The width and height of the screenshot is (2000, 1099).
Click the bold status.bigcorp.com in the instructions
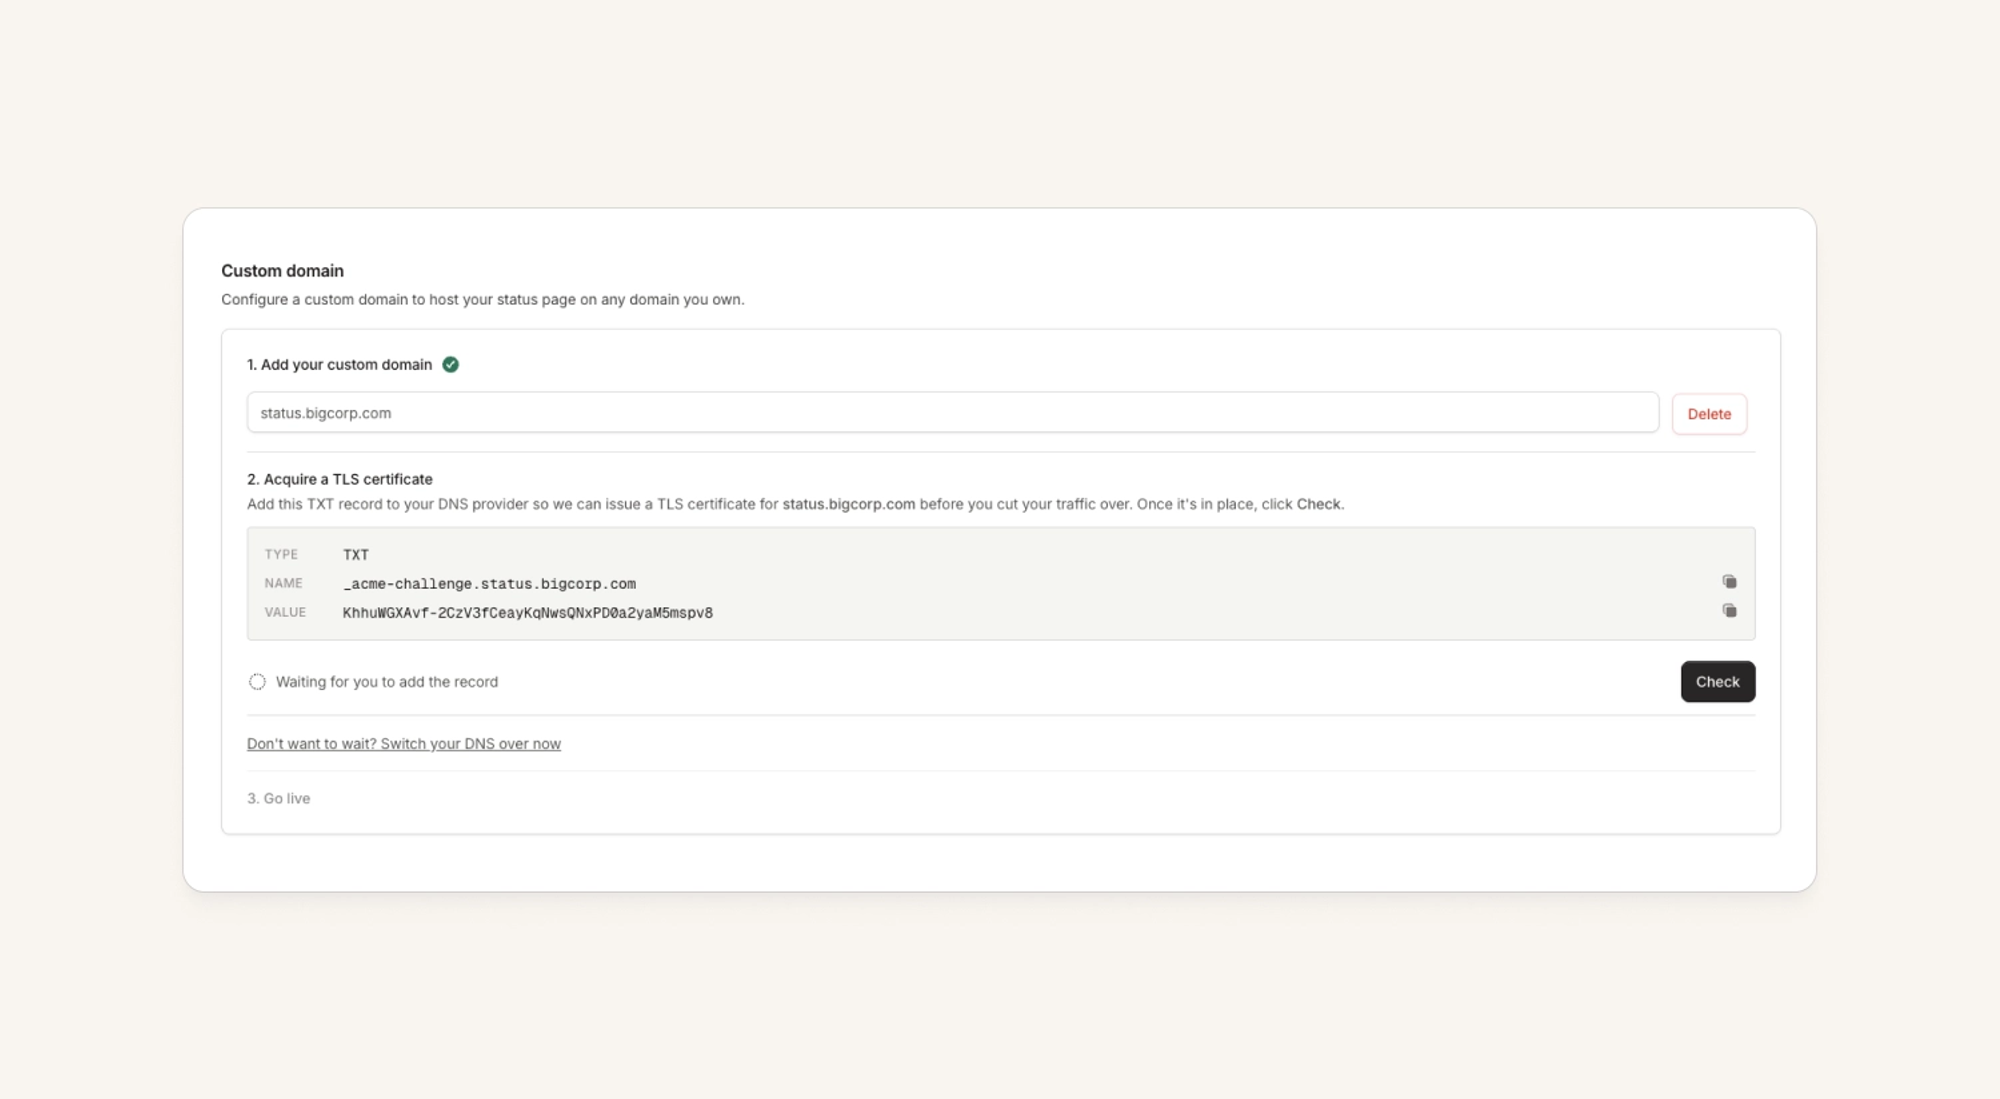(x=849, y=504)
